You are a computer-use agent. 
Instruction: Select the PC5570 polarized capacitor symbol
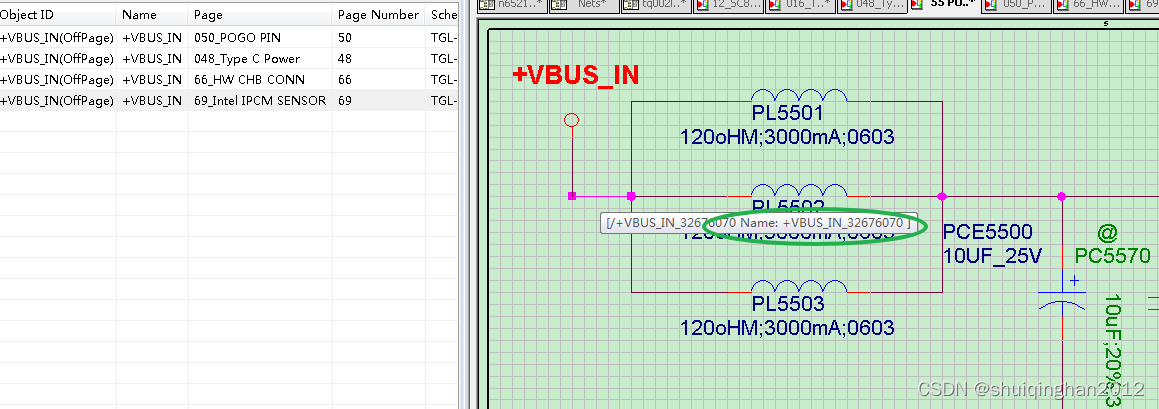[1062, 294]
